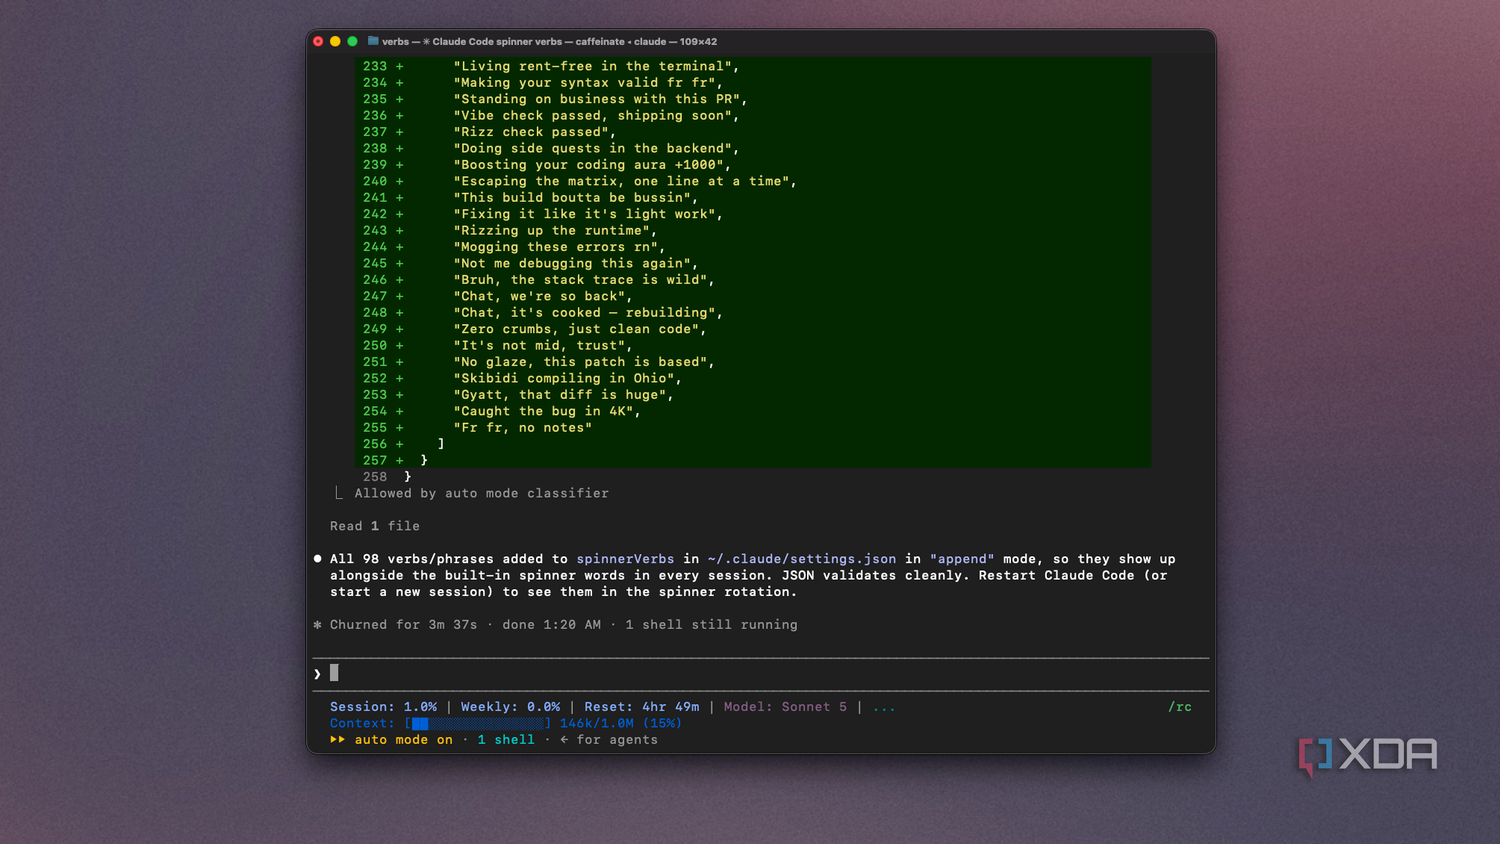This screenshot has width=1500, height=844.
Task: Click the highlighted spinnerVerbs text
Action: point(625,559)
